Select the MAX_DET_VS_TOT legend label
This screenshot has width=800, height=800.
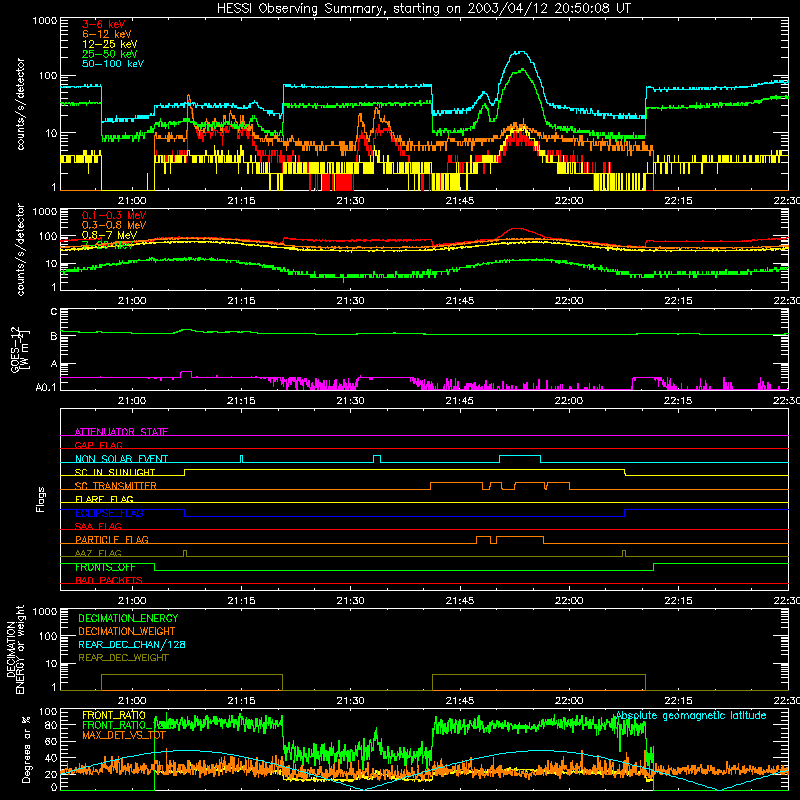[124, 735]
